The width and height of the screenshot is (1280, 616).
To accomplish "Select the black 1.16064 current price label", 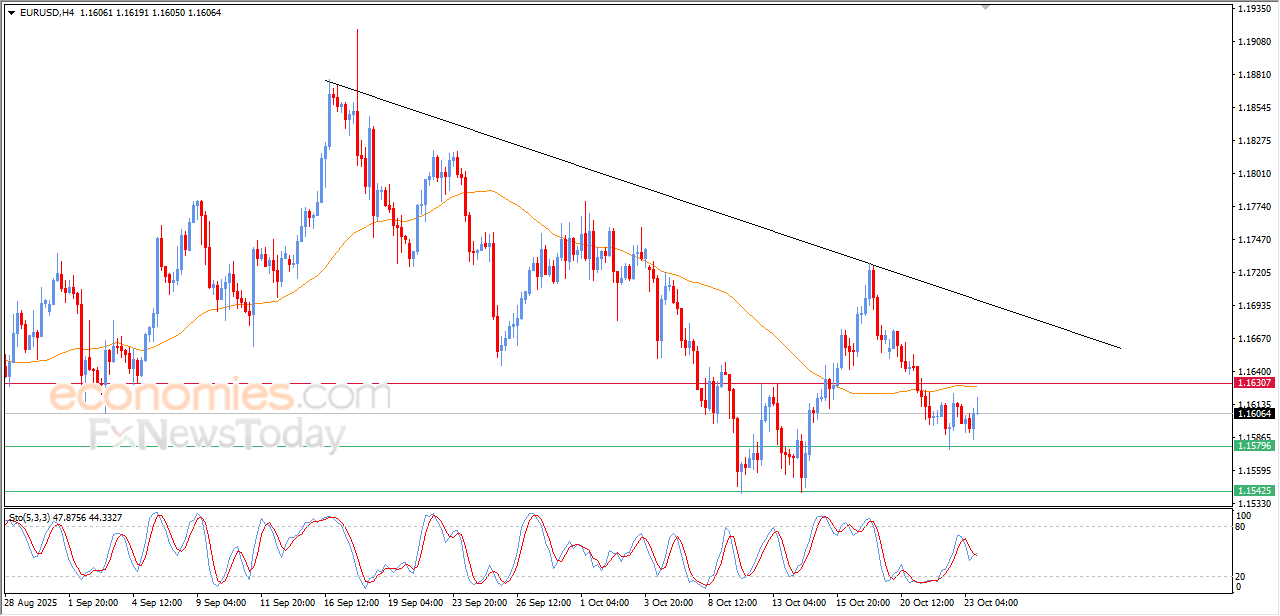I will [1253, 413].
